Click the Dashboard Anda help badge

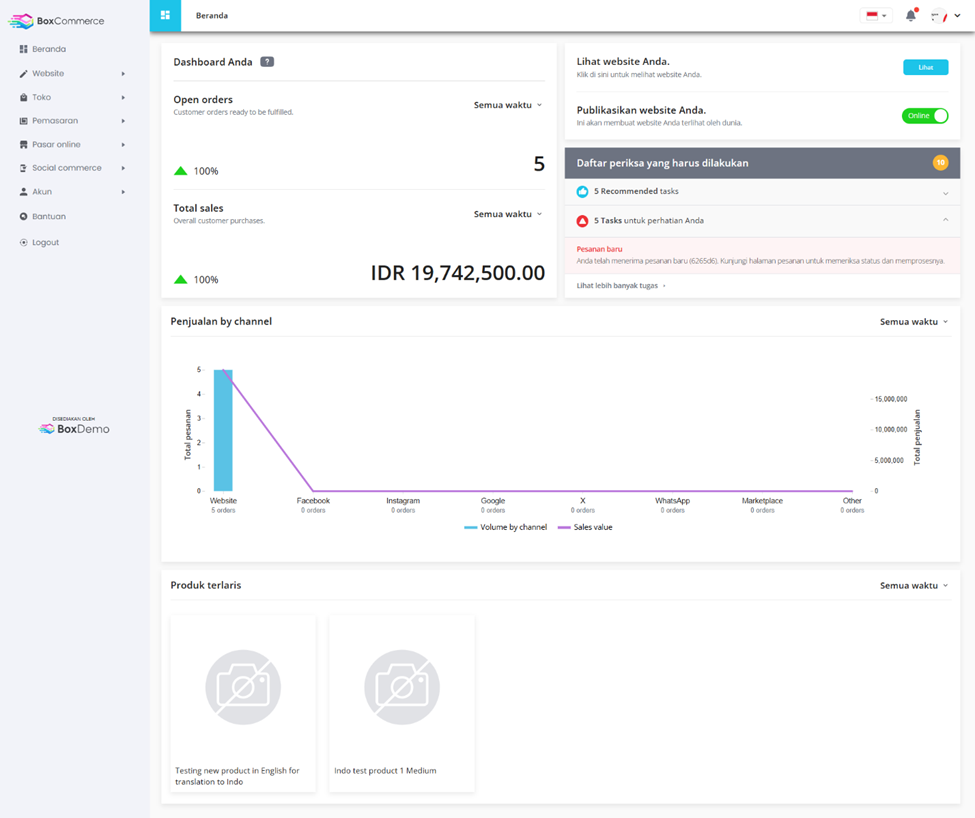point(266,61)
